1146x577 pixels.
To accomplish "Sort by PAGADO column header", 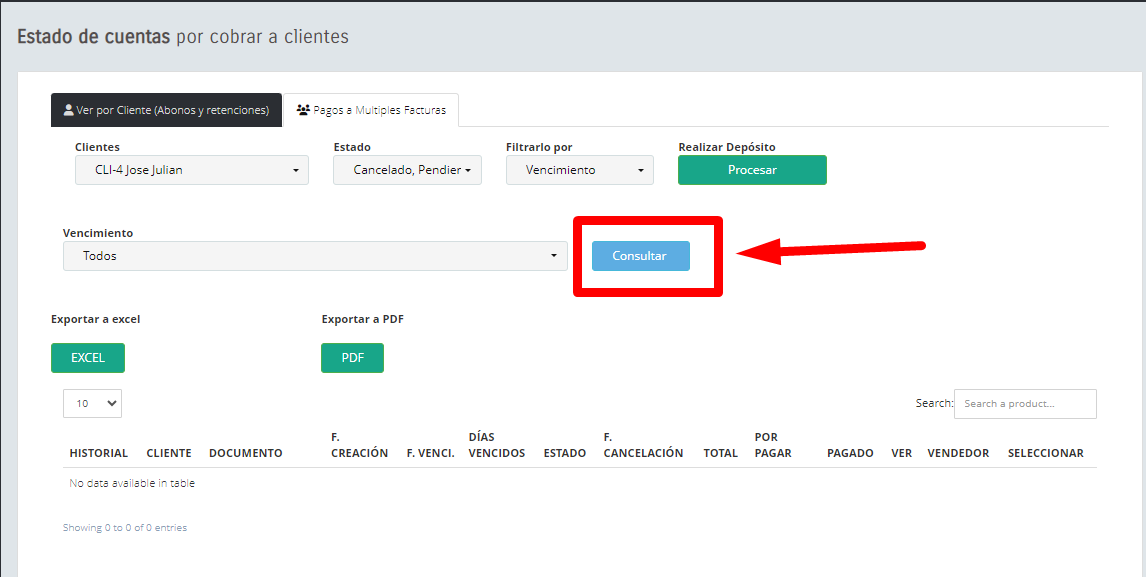I will pos(850,453).
